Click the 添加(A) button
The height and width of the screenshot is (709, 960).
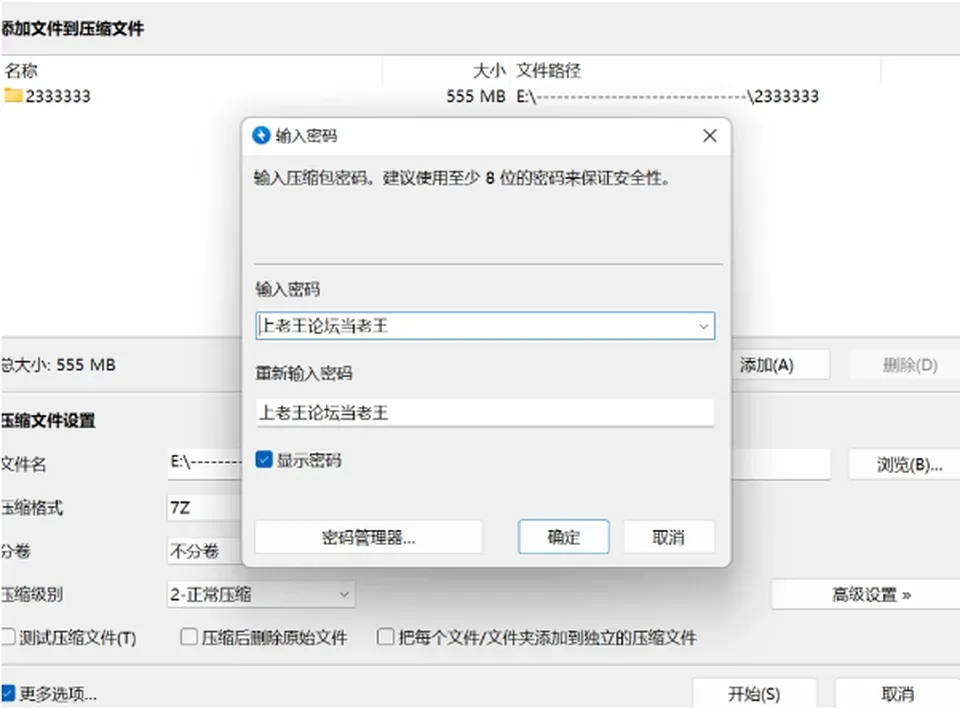[781, 365]
